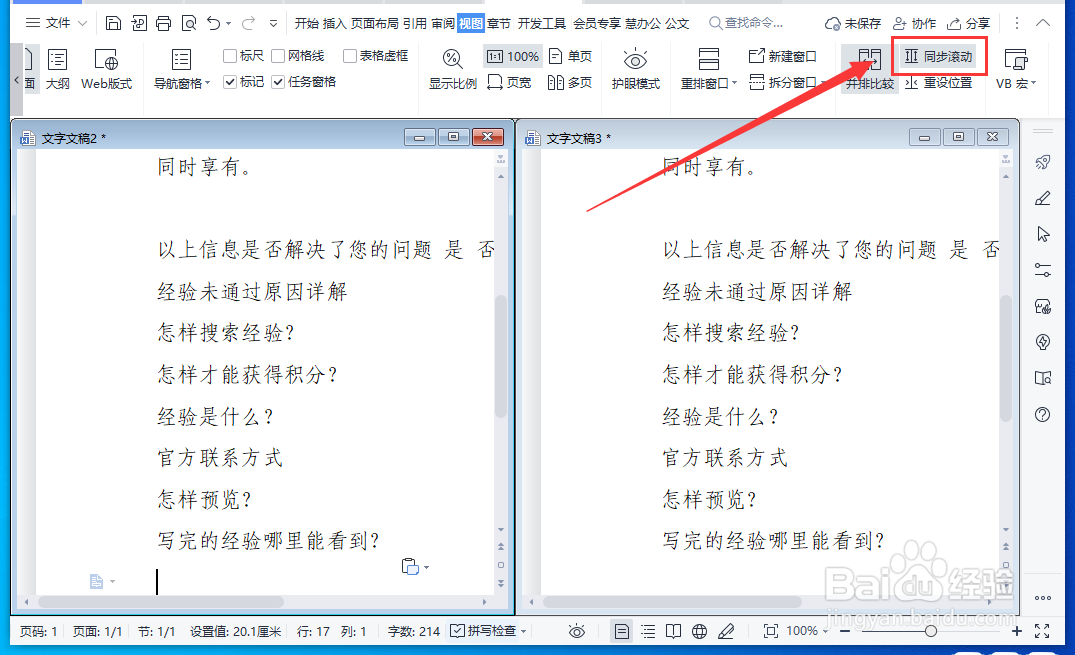The width and height of the screenshot is (1075, 655).
Task: Open the 页面布局 ribbon tab
Action: click(x=374, y=23)
